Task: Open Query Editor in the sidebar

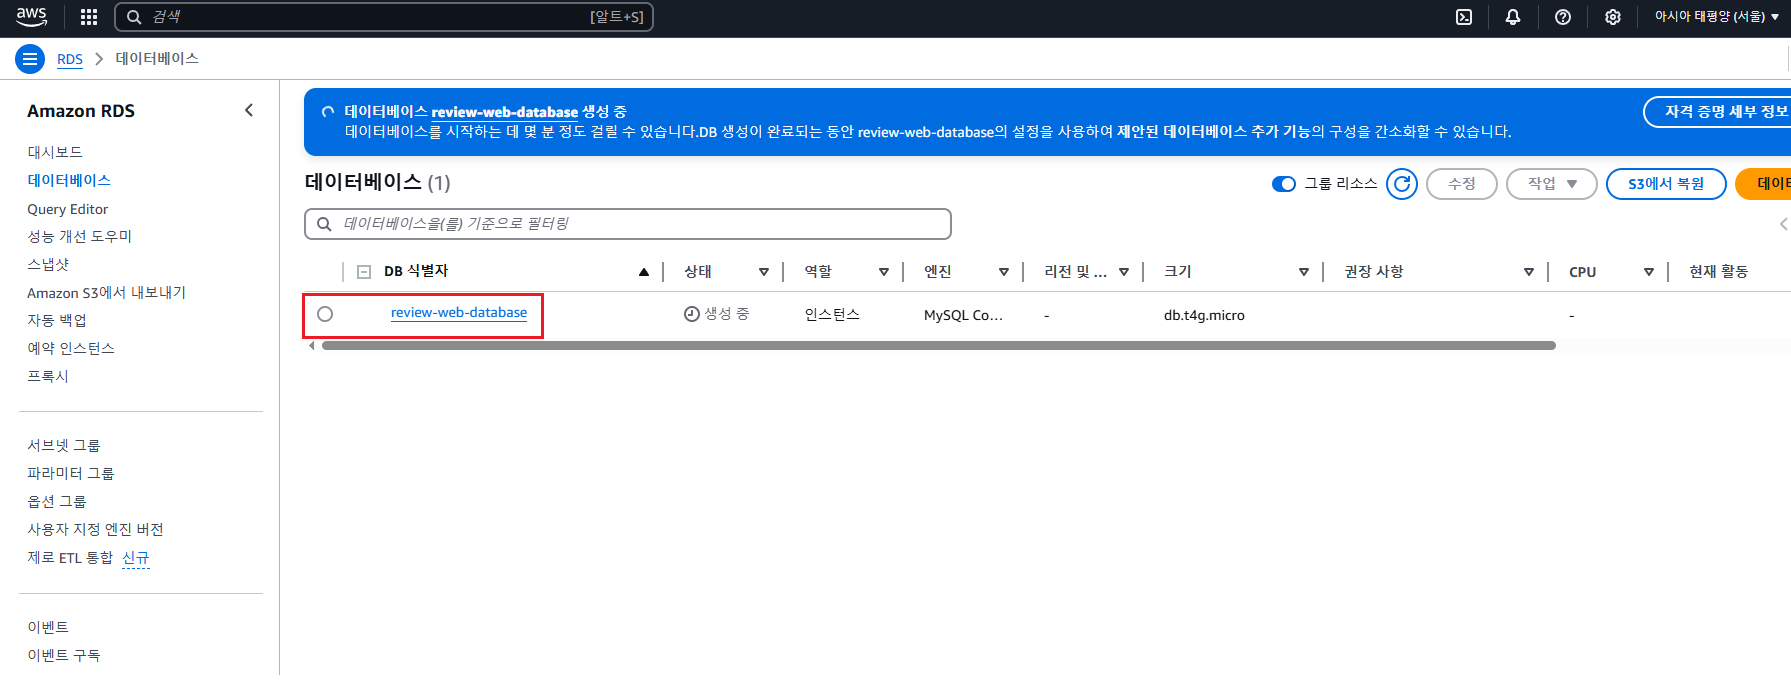Action: point(67,209)
